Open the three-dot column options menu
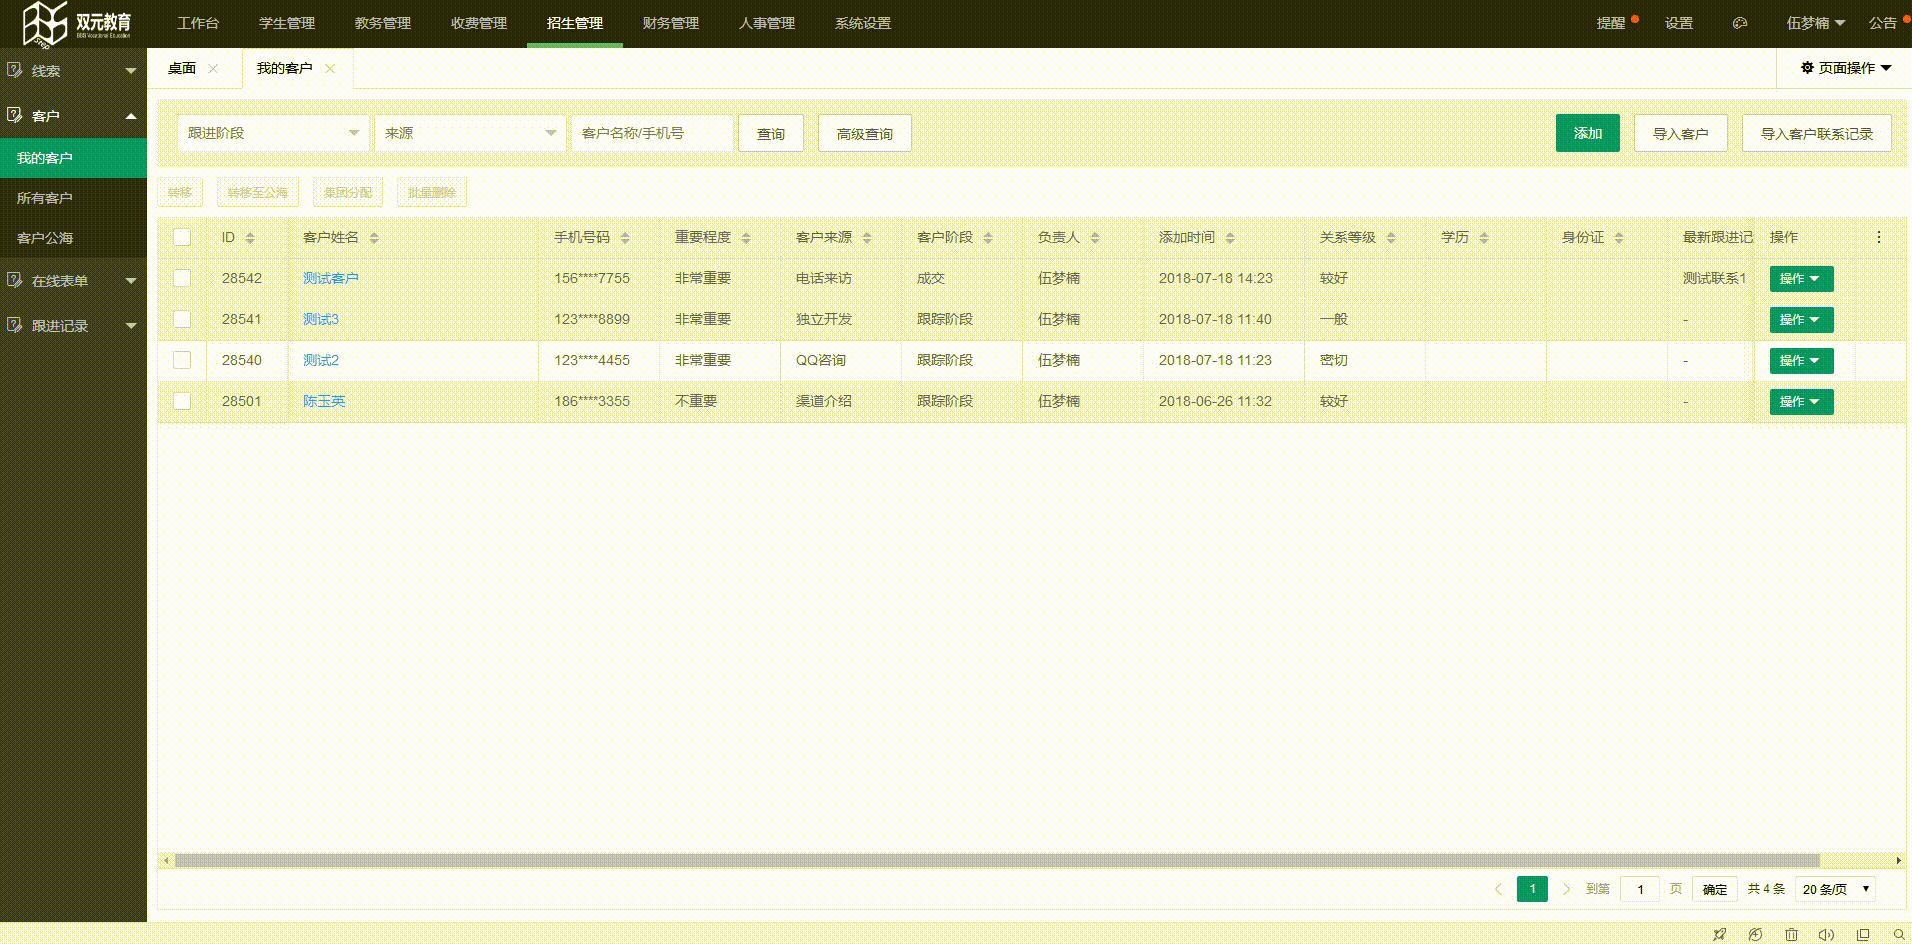The height and width of the screenshot is (944, 1912). (1879, 237)
